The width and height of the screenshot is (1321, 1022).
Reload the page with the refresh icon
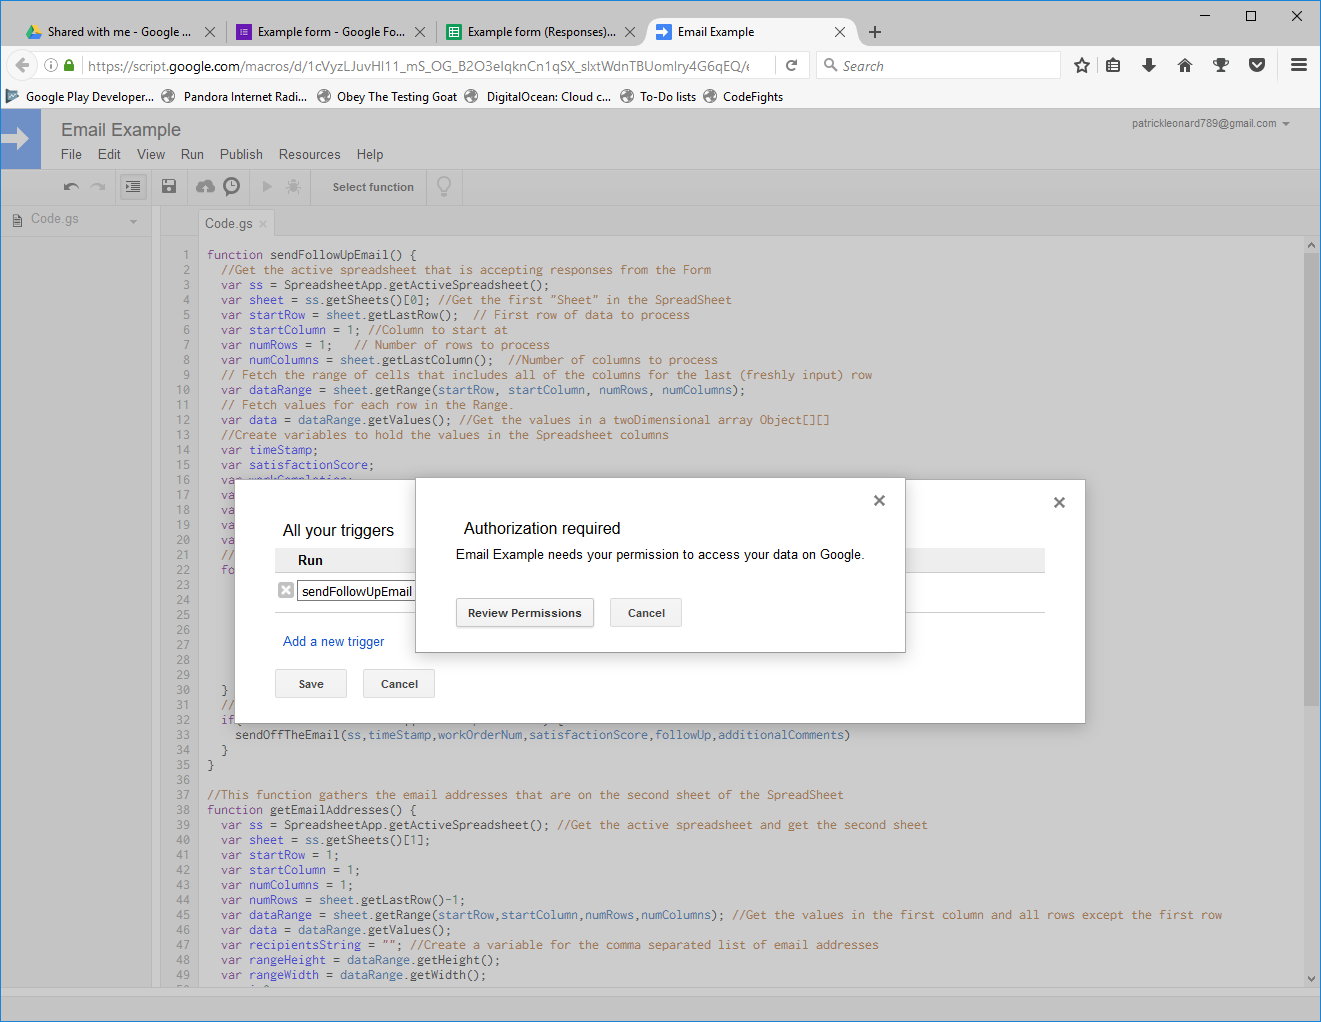[x=791, y=65]
